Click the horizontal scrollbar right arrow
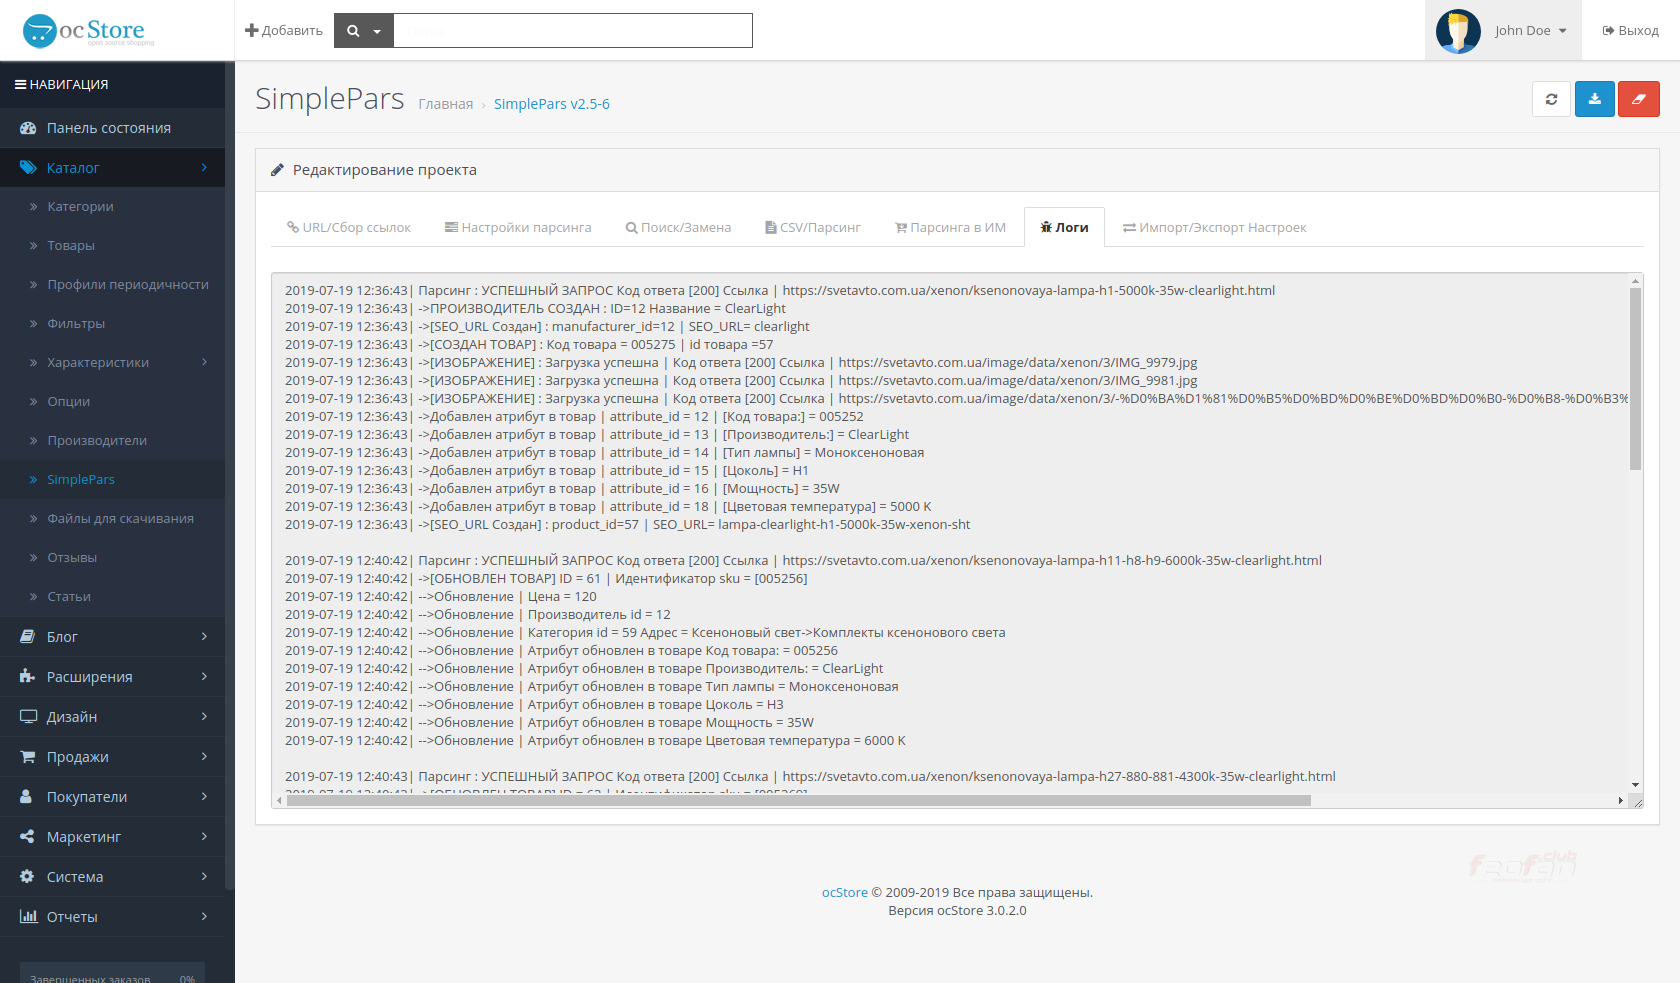 (x=1620, y=800)
